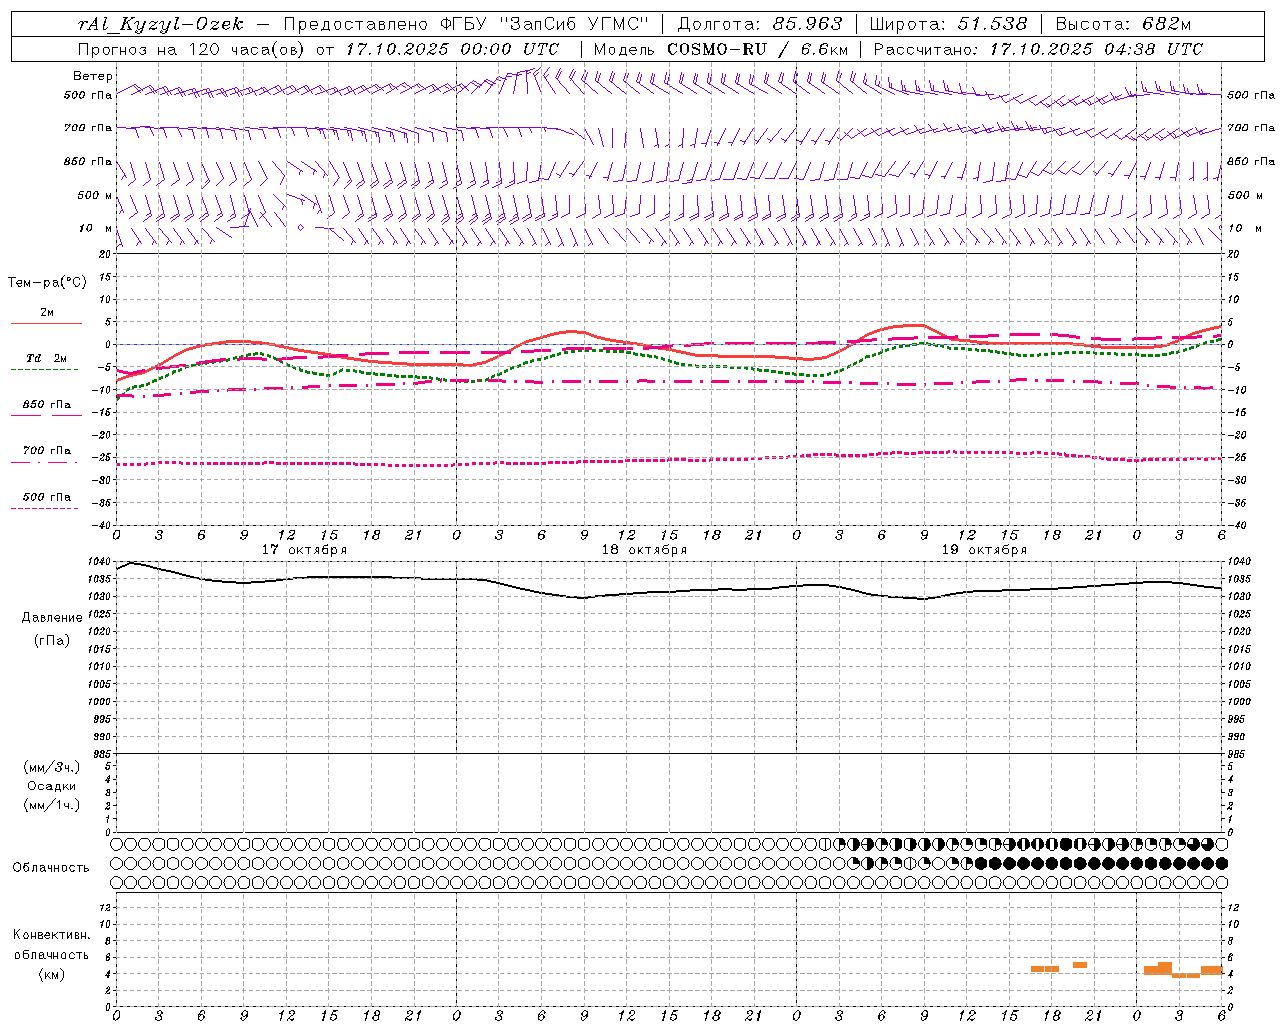Click the 850 гПа entry in temperature legend
Image resolution: width=1280 pixels, height=1024 pixels.
tap(47, 404)
